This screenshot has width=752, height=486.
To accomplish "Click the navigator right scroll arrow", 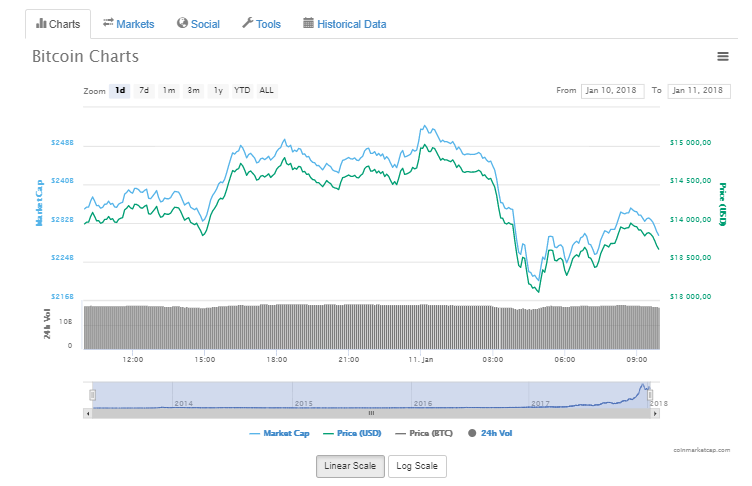I will 655,413.
